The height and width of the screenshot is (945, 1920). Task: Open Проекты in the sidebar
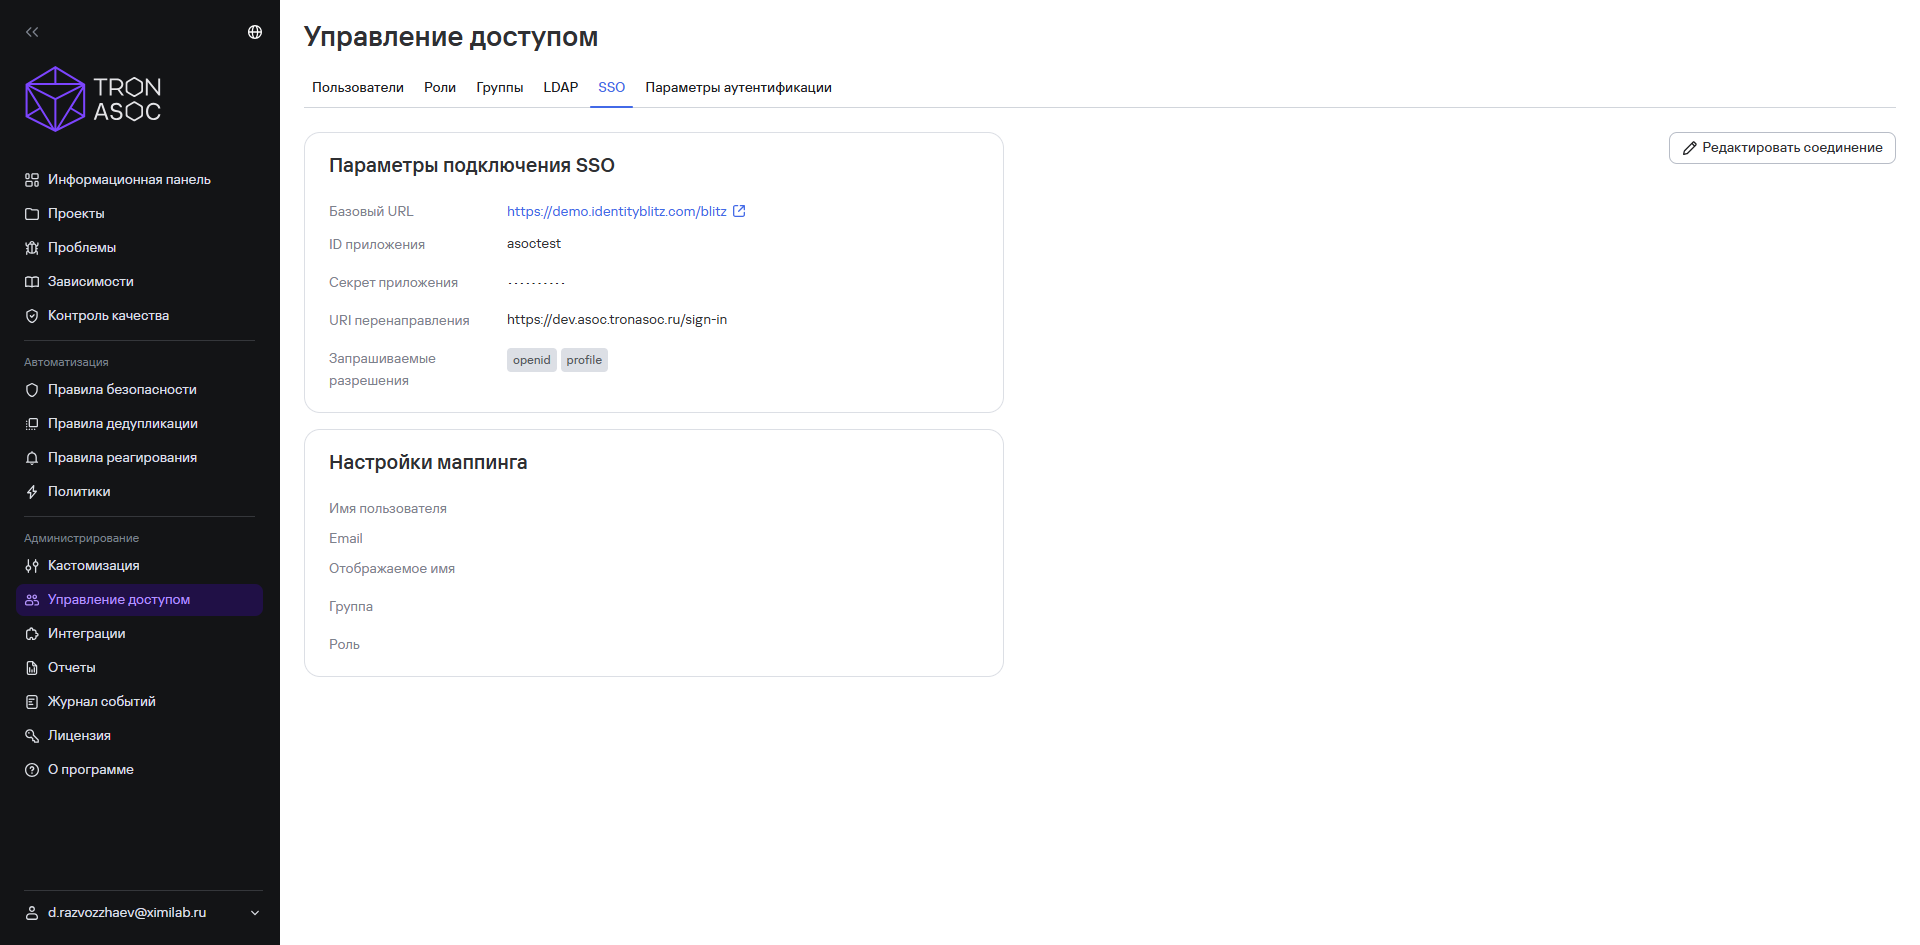click(139, 214)
